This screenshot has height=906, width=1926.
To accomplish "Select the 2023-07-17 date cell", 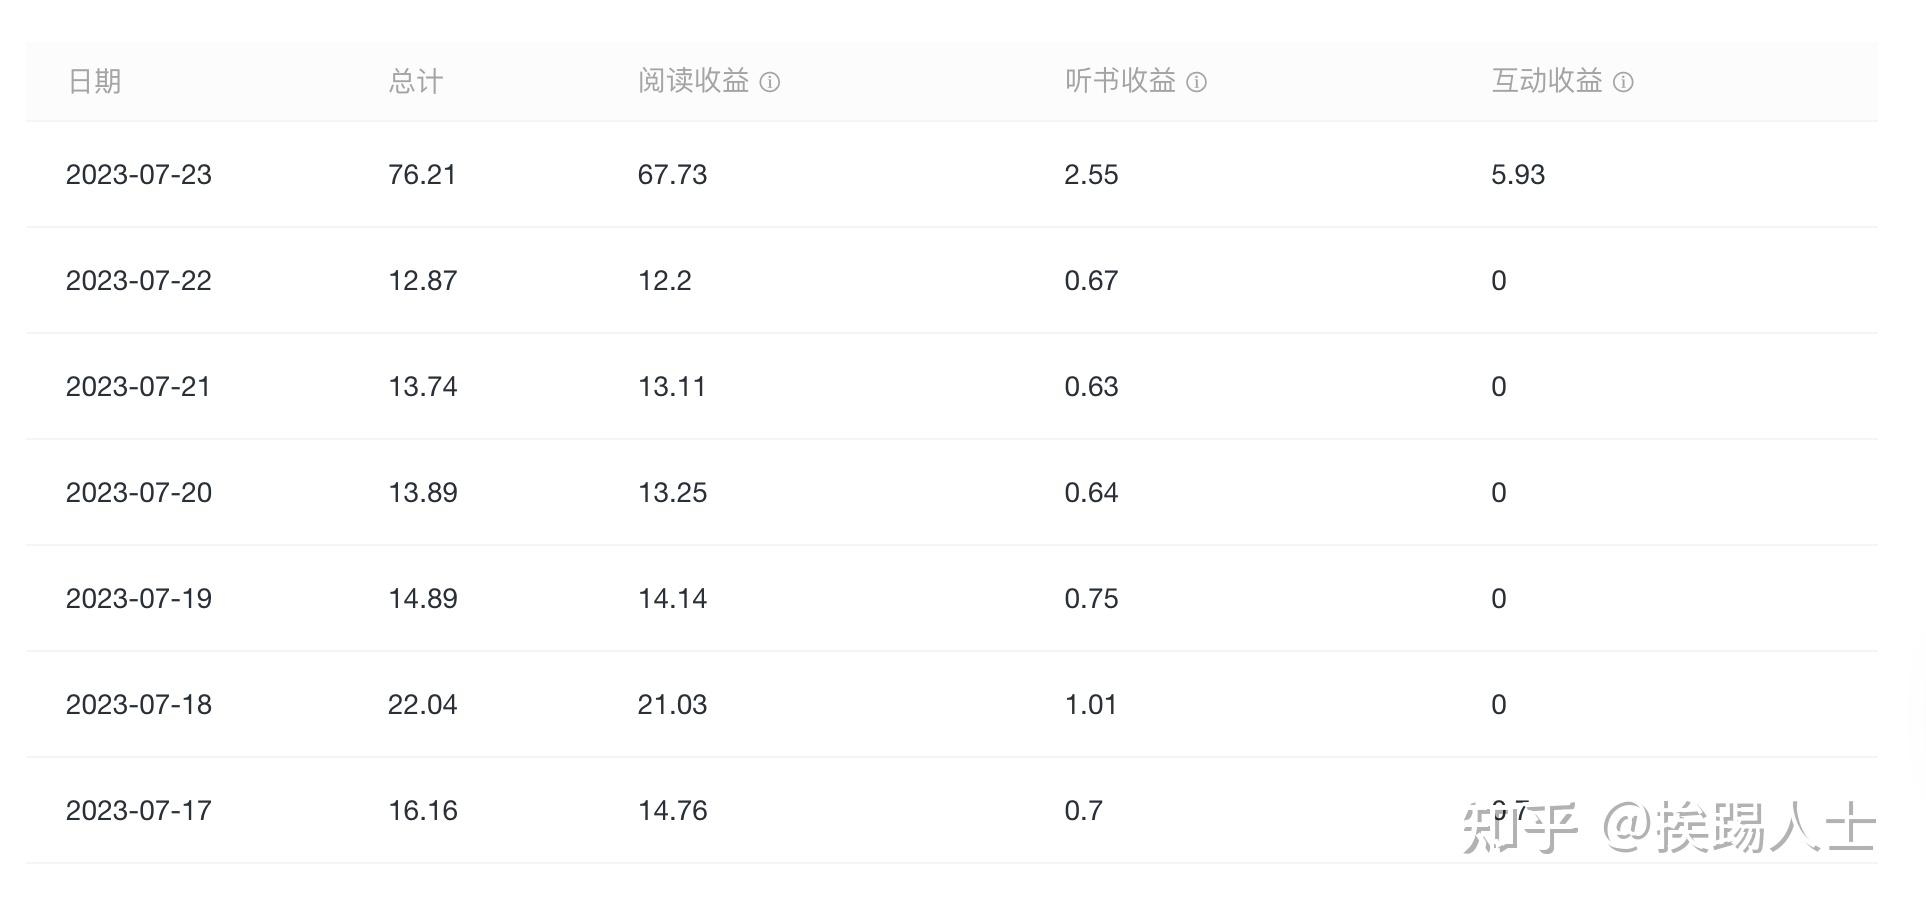I will (139, 811).
